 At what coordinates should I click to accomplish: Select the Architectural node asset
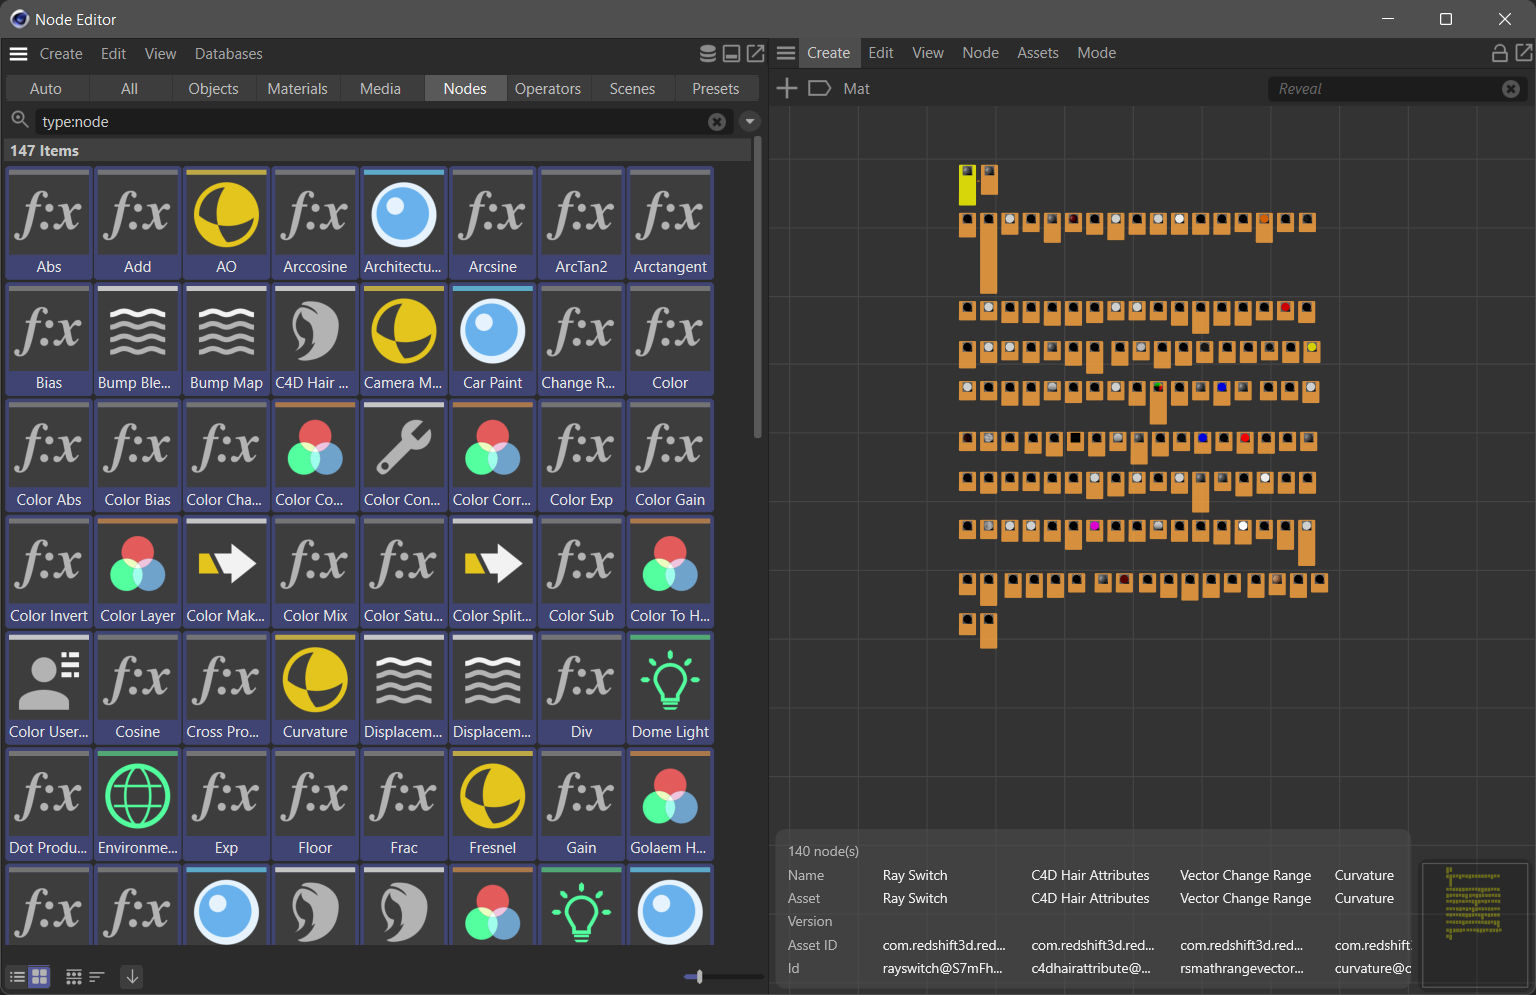404,222
